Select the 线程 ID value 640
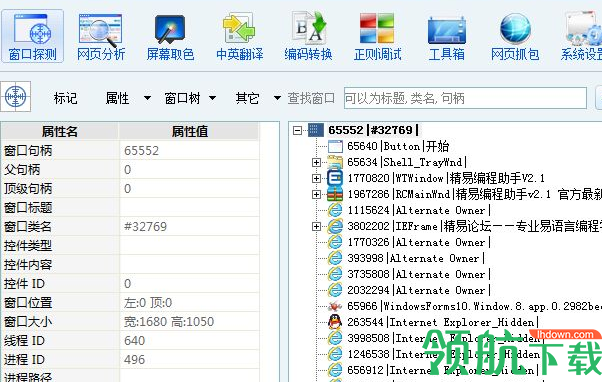602x382 pixels. 189,341
